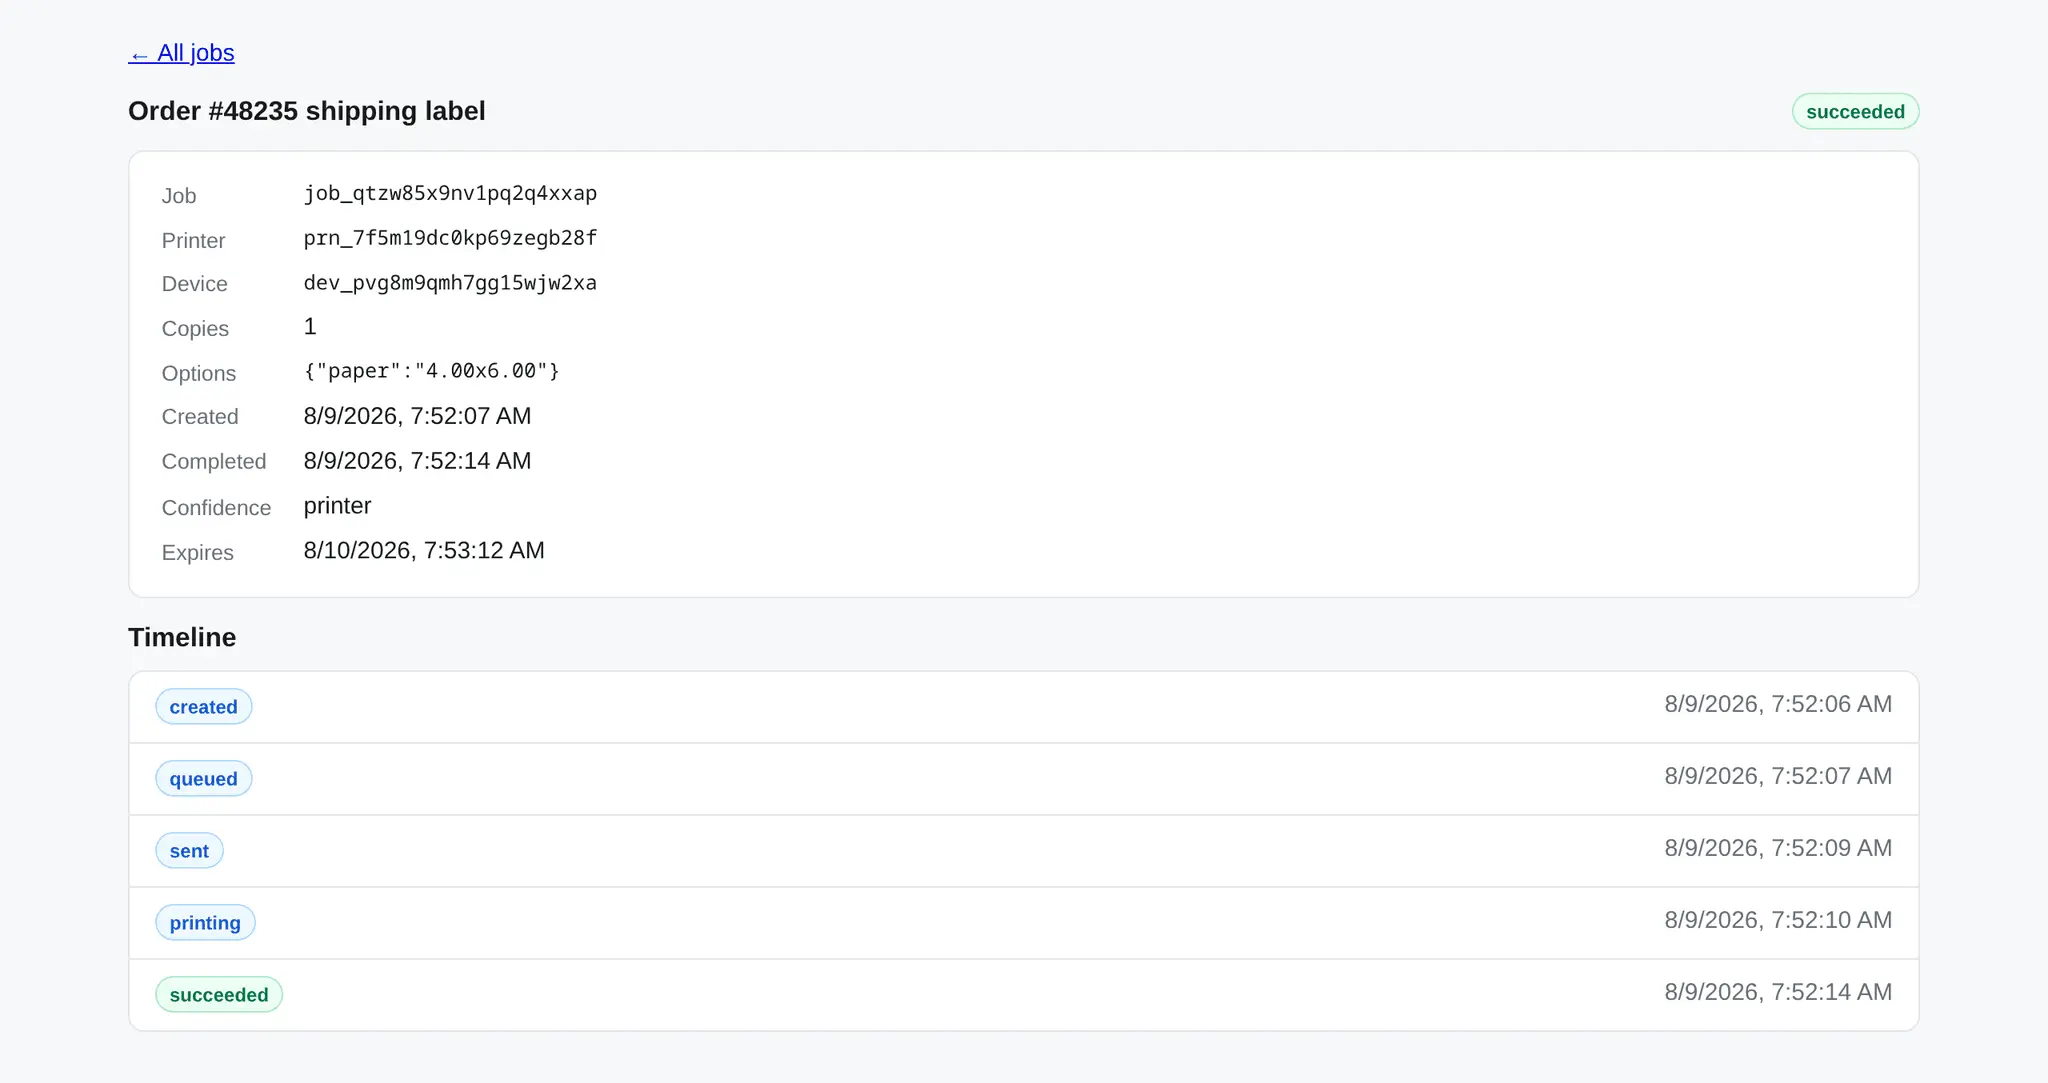Click the Expires field label
Screen dimensions: 2048x1083
point(197,553)
